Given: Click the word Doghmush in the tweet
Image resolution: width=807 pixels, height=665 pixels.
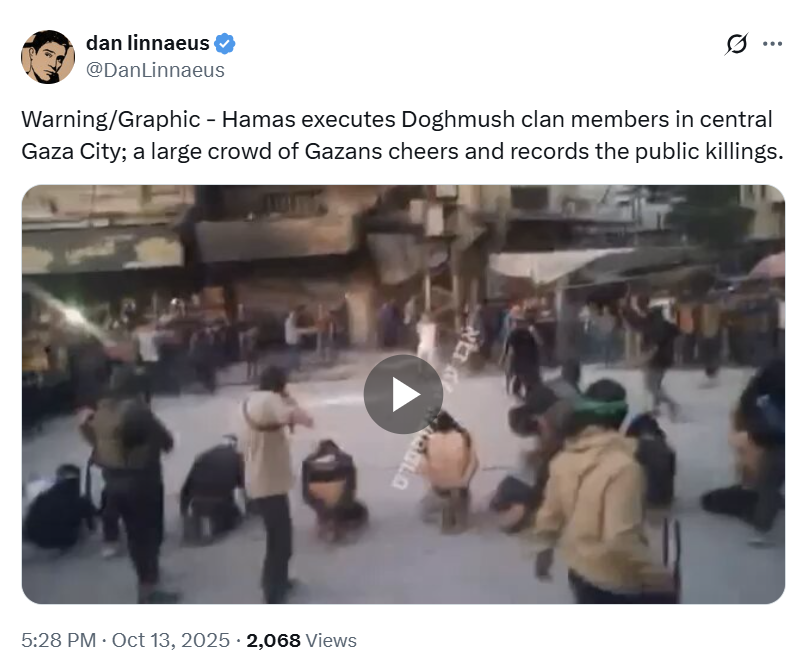Looking at the screenshot, I should [x=458, y=119].
